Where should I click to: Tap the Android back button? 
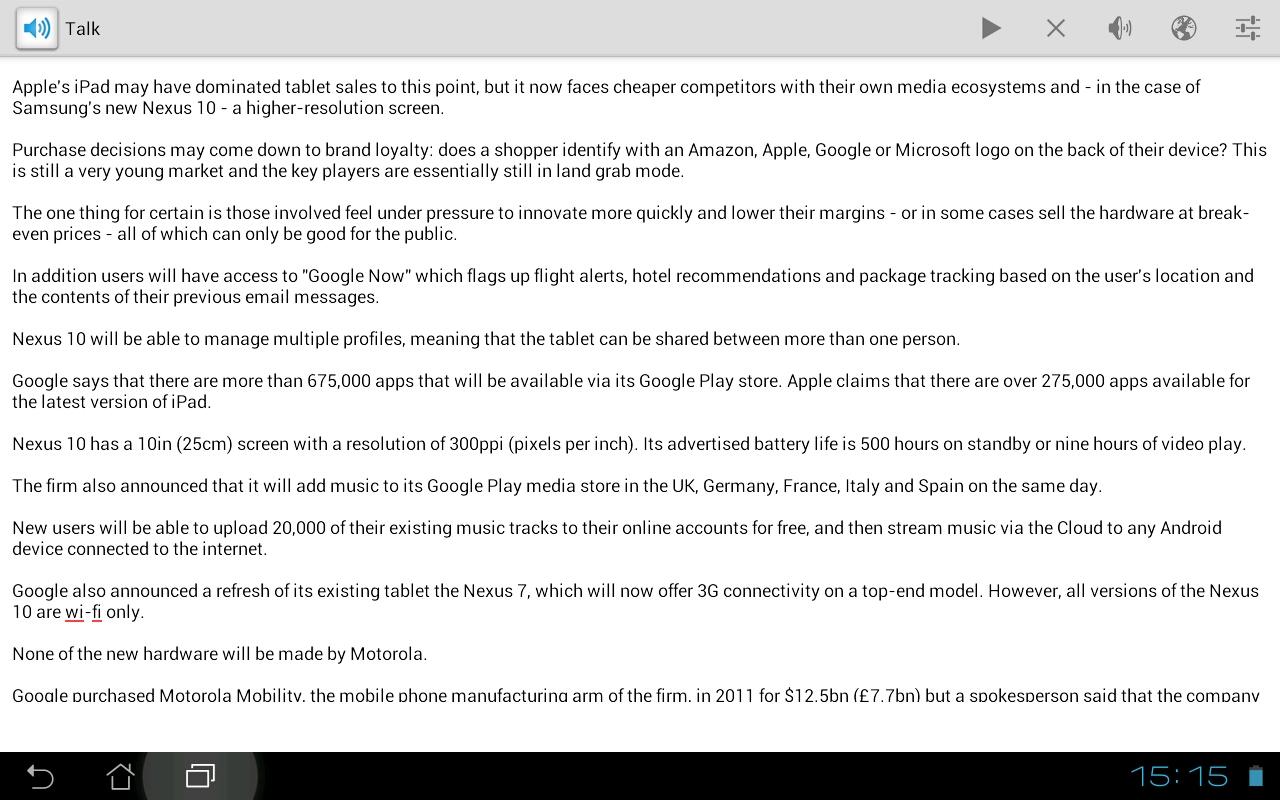pos(40,776)
